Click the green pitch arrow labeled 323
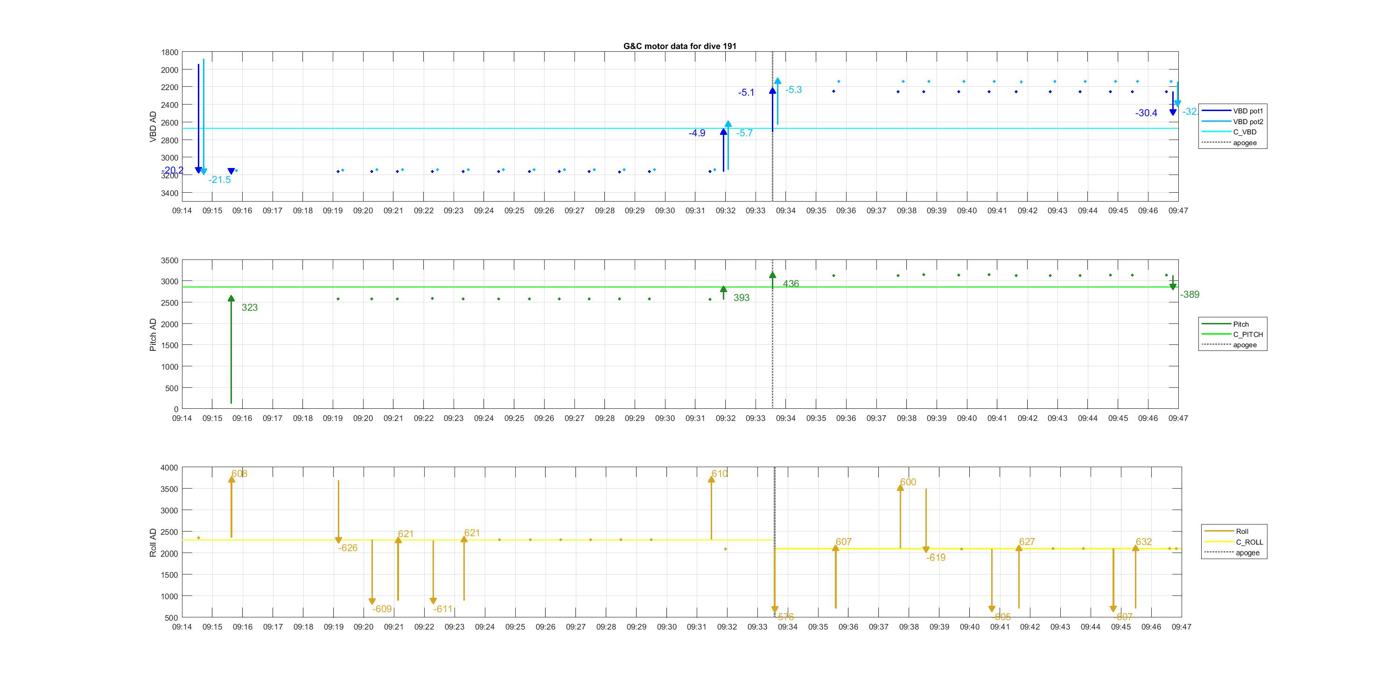This screenshot has width=1400, height=693. tap(231, 350)
